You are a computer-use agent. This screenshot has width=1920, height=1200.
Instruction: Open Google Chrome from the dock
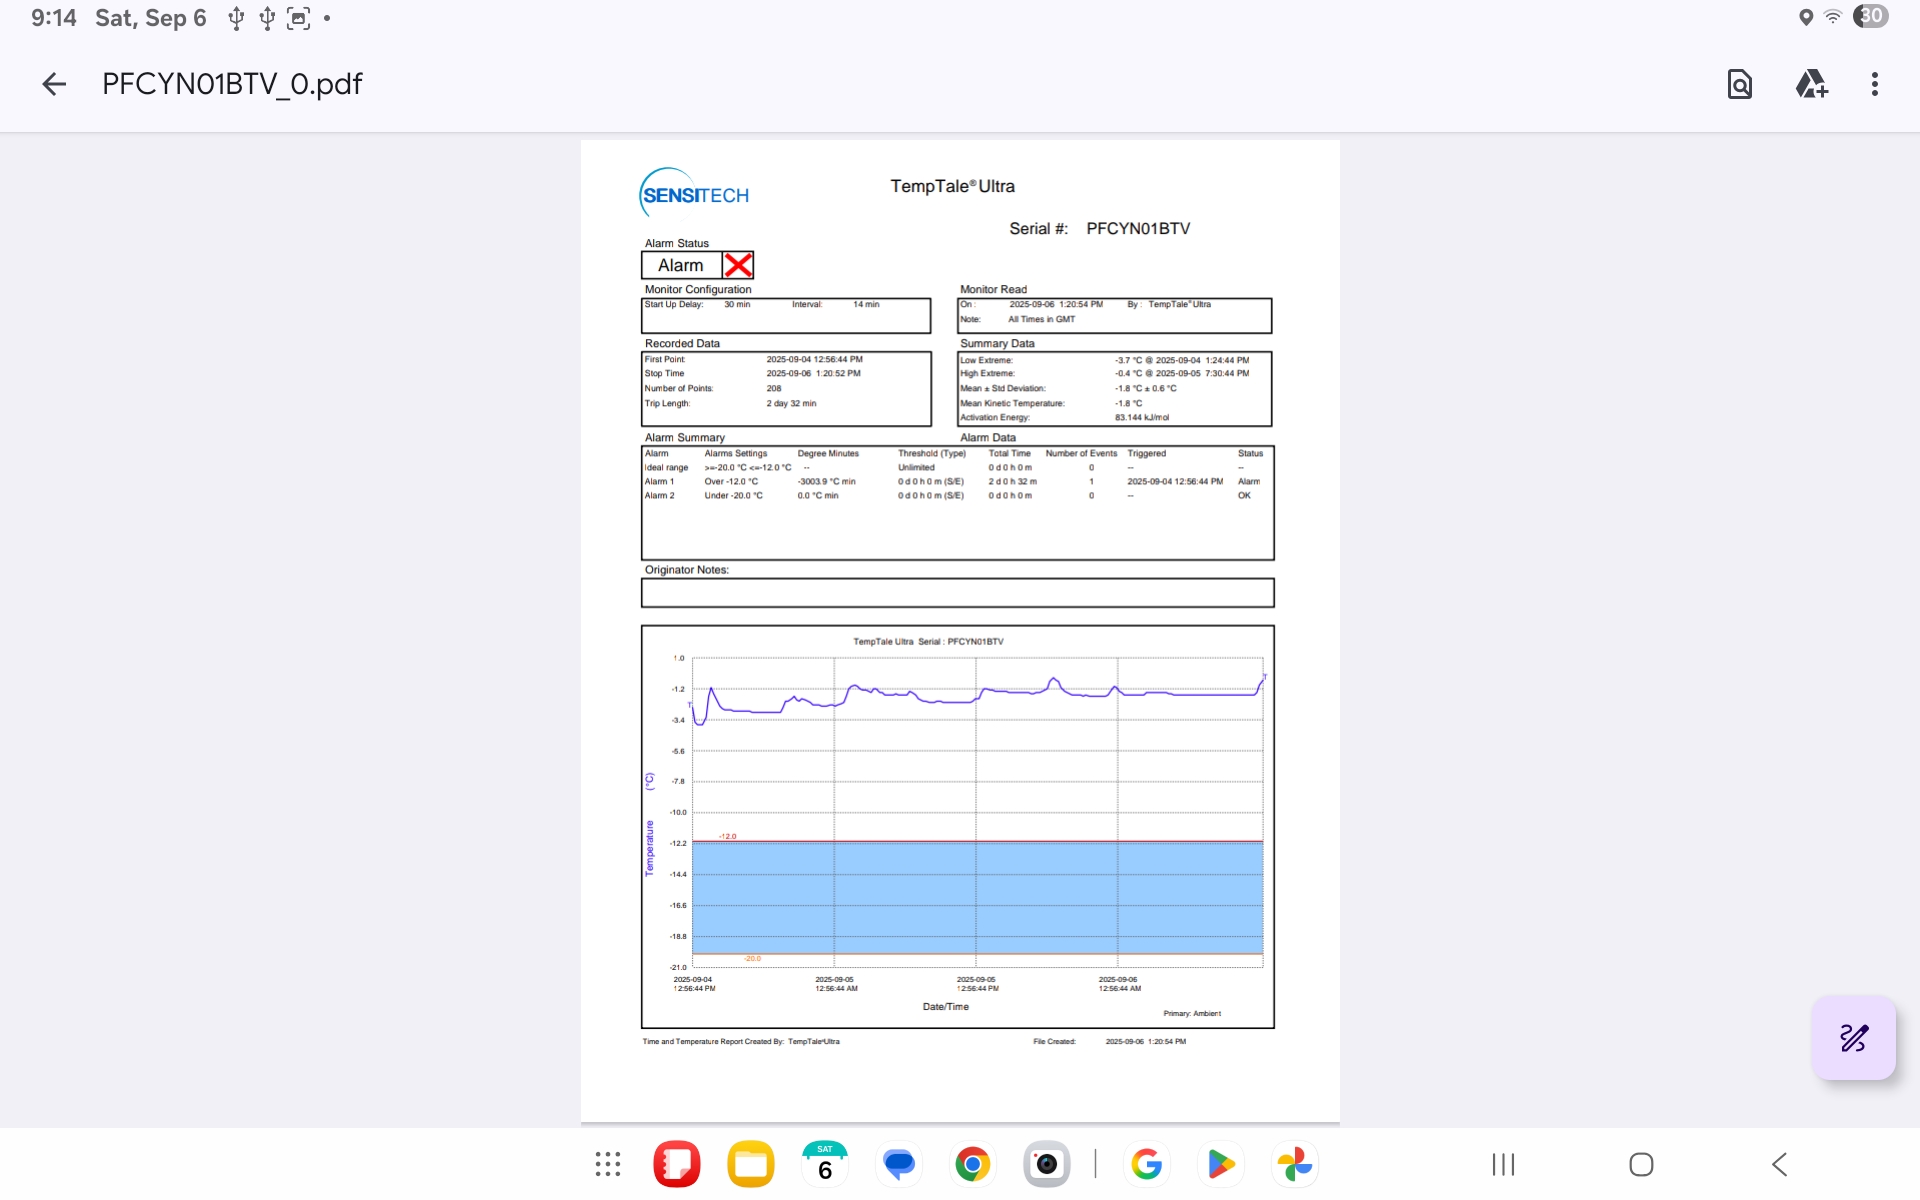[x=972, y=1164]
